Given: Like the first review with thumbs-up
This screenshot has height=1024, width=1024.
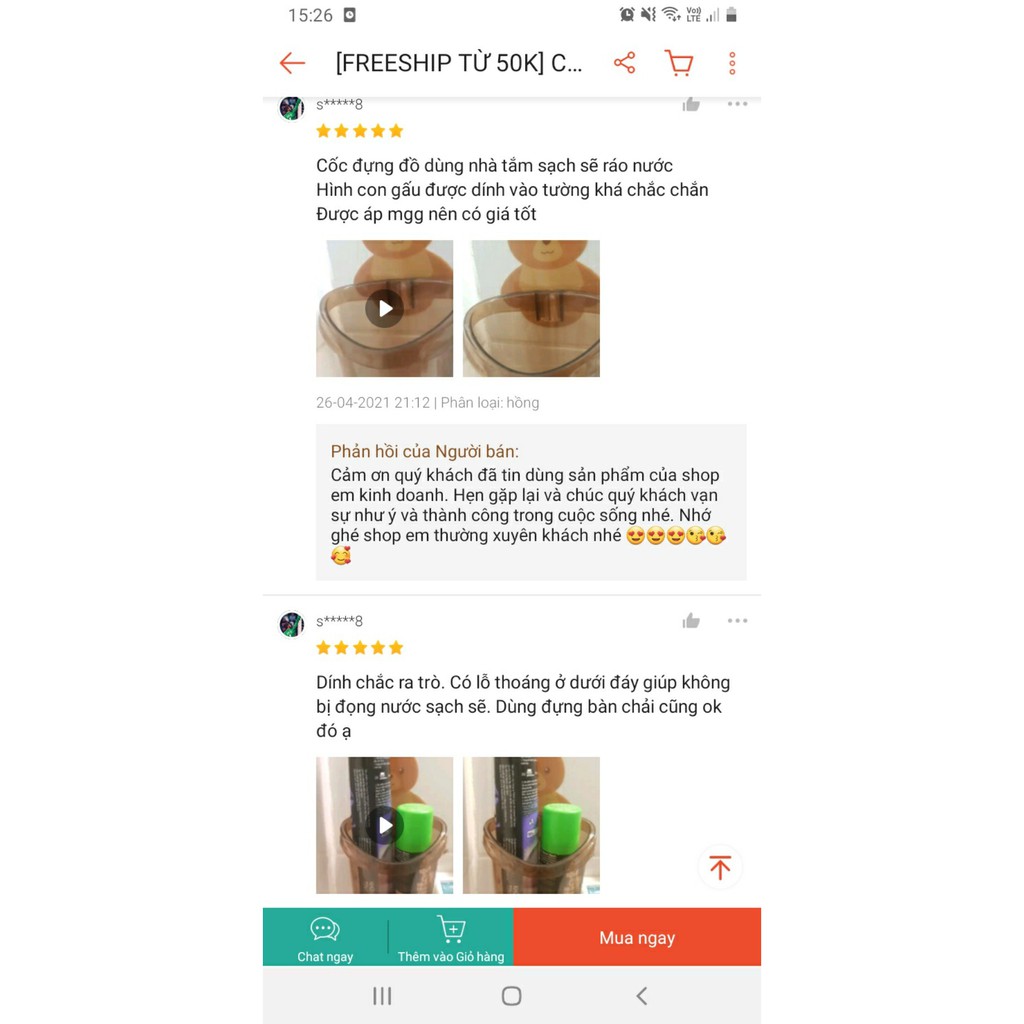Looking at the screenshot, I should (x=691, y=104).
